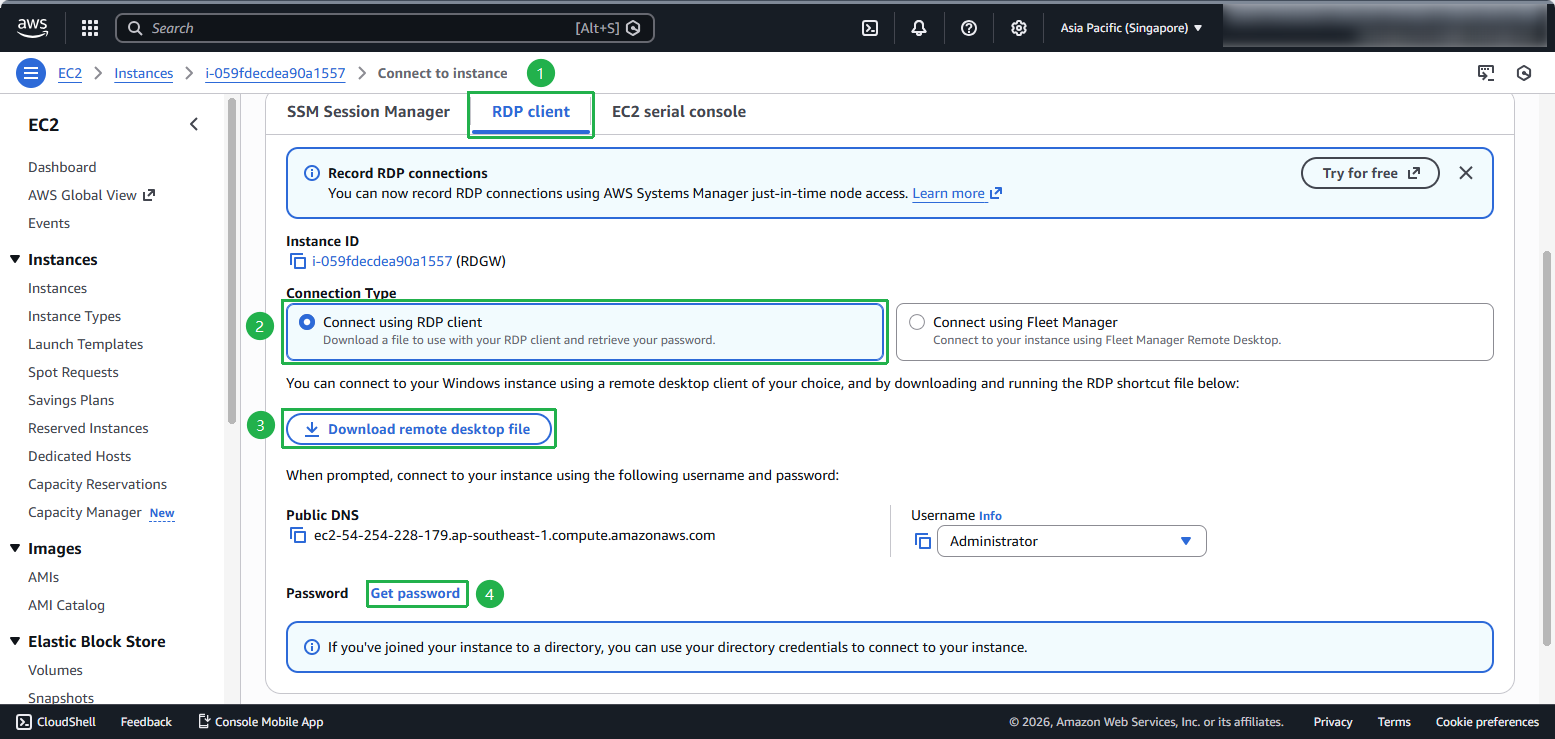The image size is (1555, 739).
Task: Select Connect using Fleet Manager option
Action: (x=917, y=322)
